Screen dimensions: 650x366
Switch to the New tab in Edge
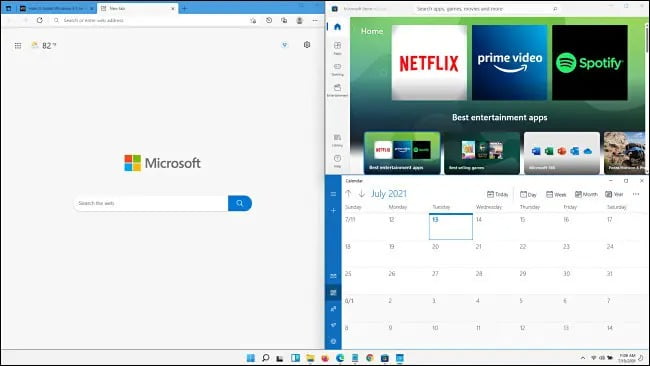point(137,8)
